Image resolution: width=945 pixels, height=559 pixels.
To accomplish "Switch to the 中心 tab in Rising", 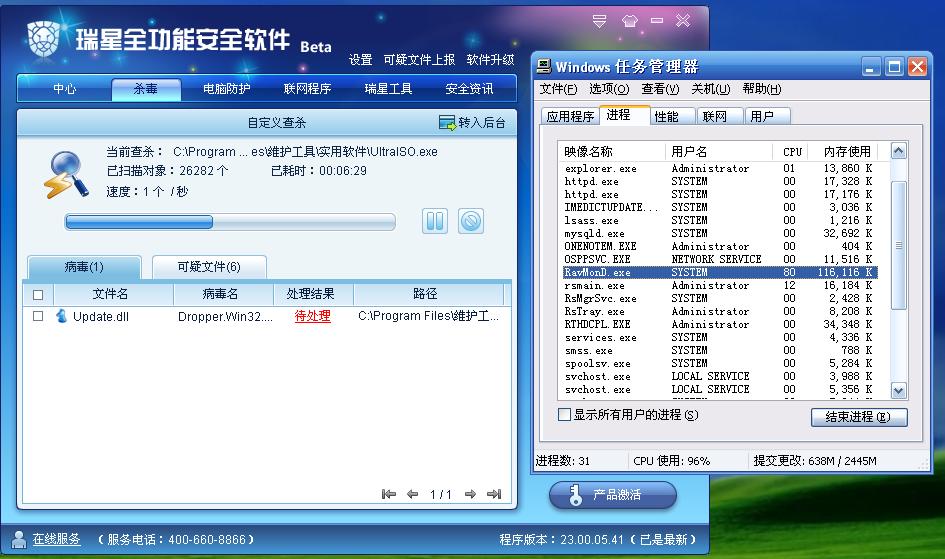I will [64, 89].
